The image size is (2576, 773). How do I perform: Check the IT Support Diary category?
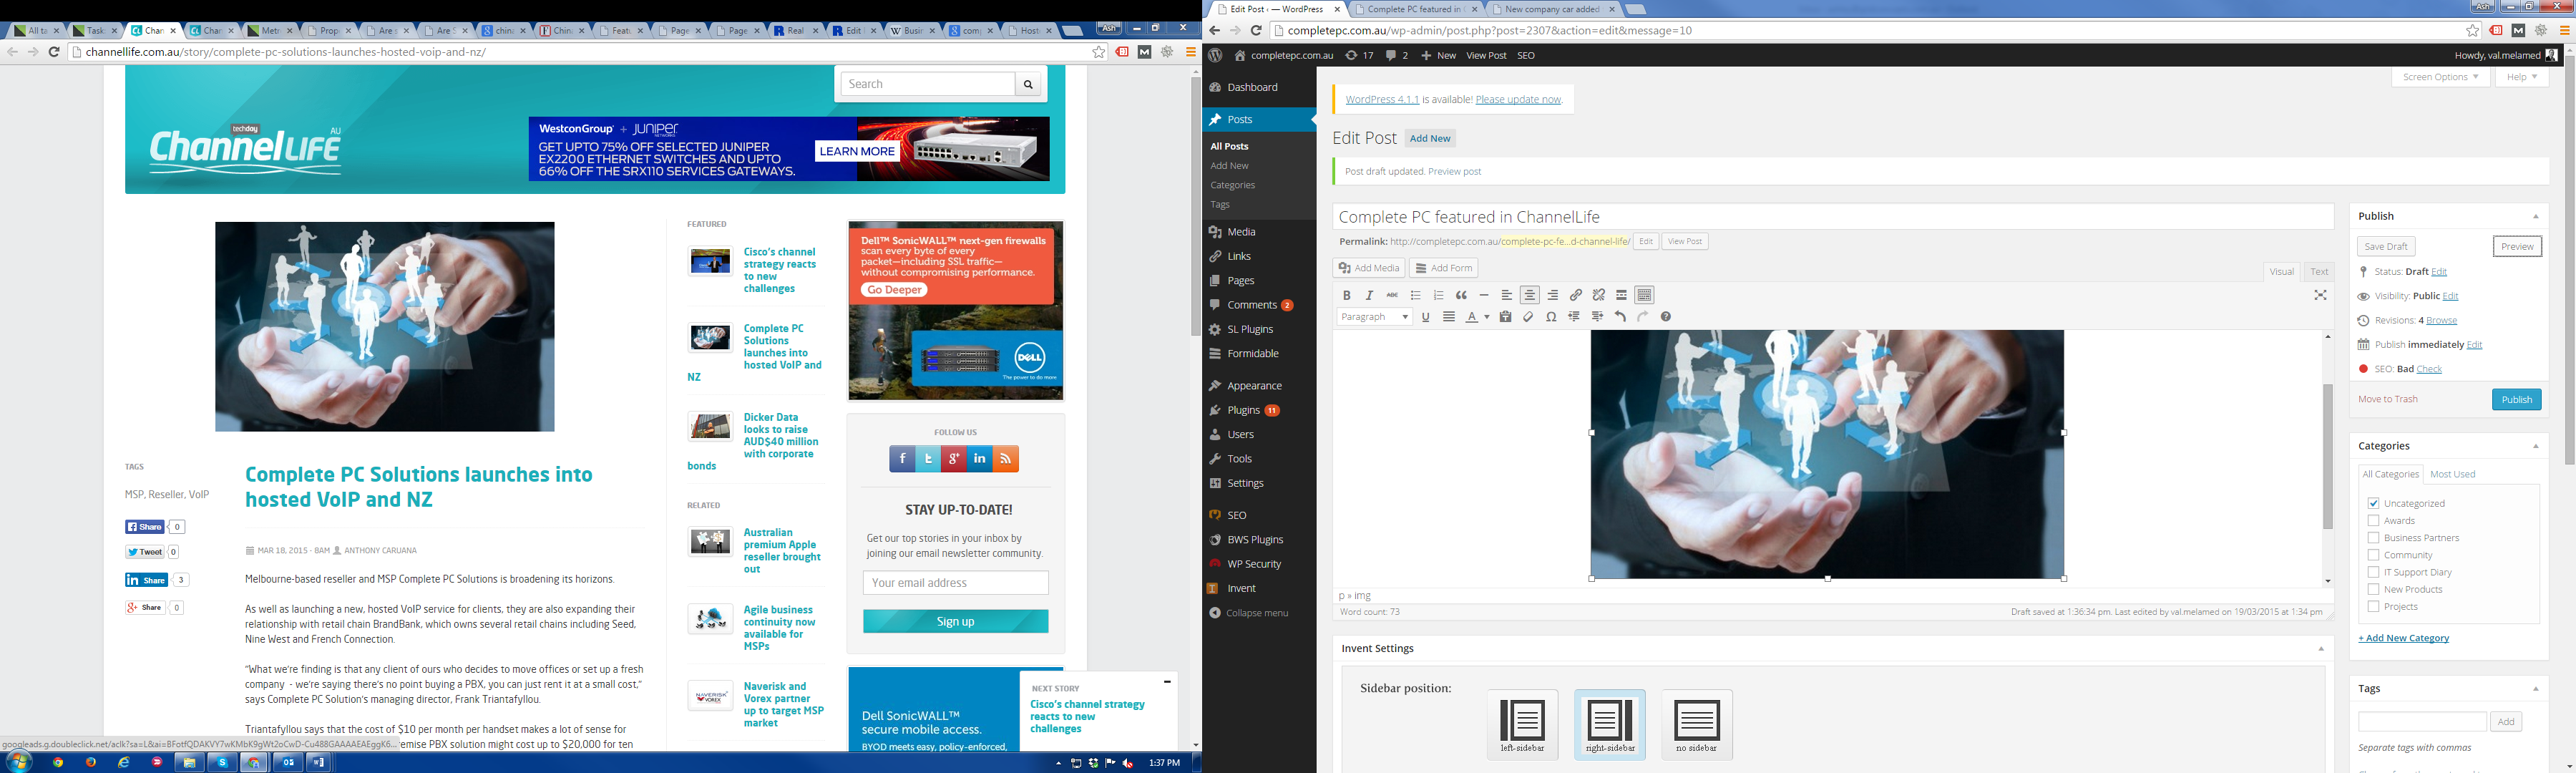[x=2373, y=572]
